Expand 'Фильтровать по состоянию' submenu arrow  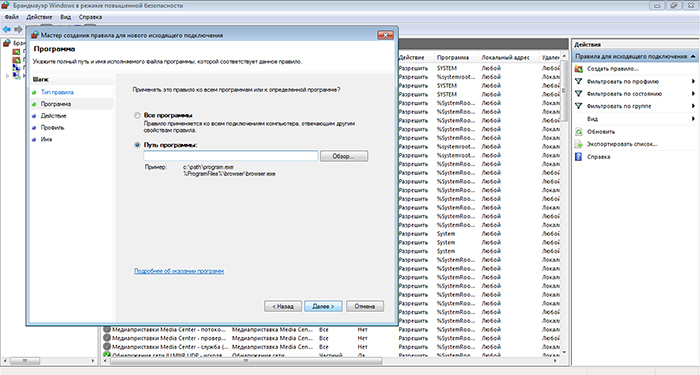(693, 94)
